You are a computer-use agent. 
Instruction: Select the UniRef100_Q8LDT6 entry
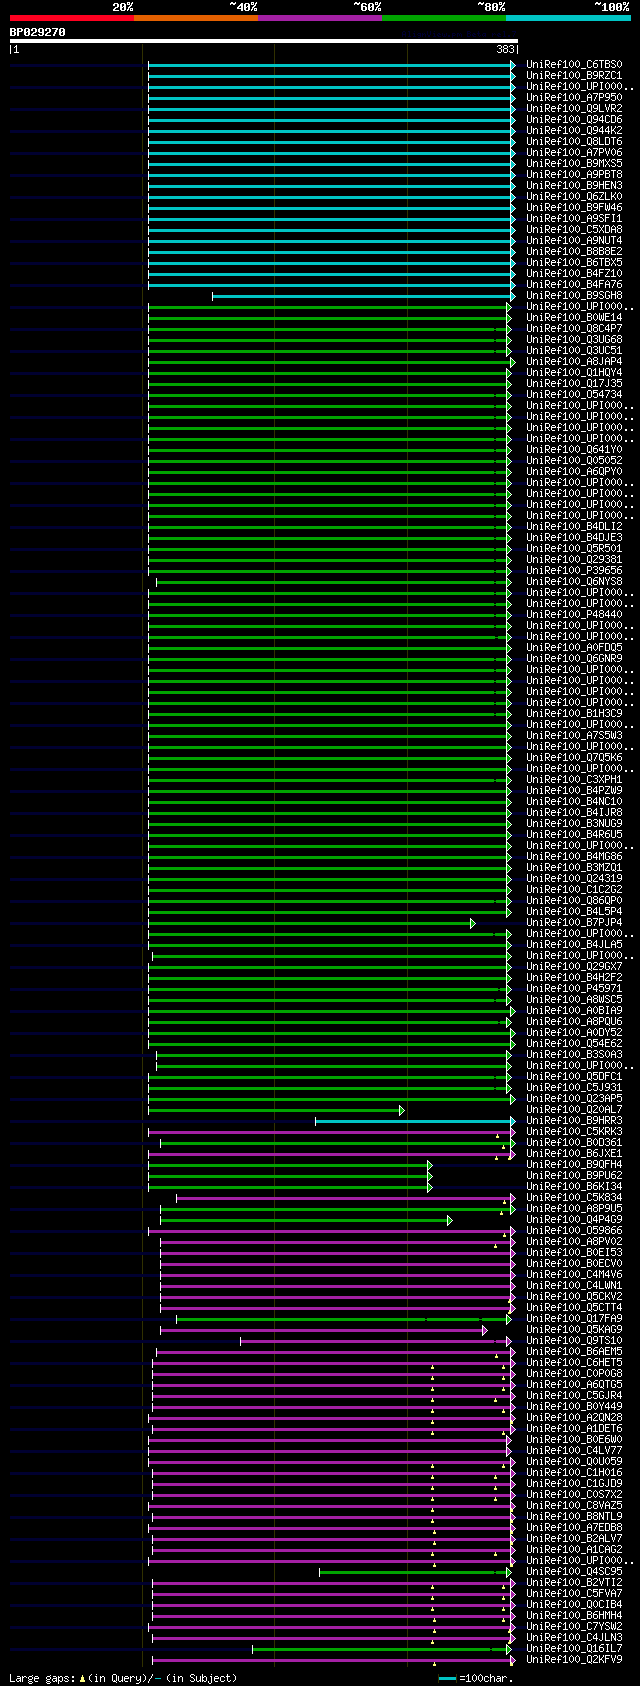click(x=574, y=142)
